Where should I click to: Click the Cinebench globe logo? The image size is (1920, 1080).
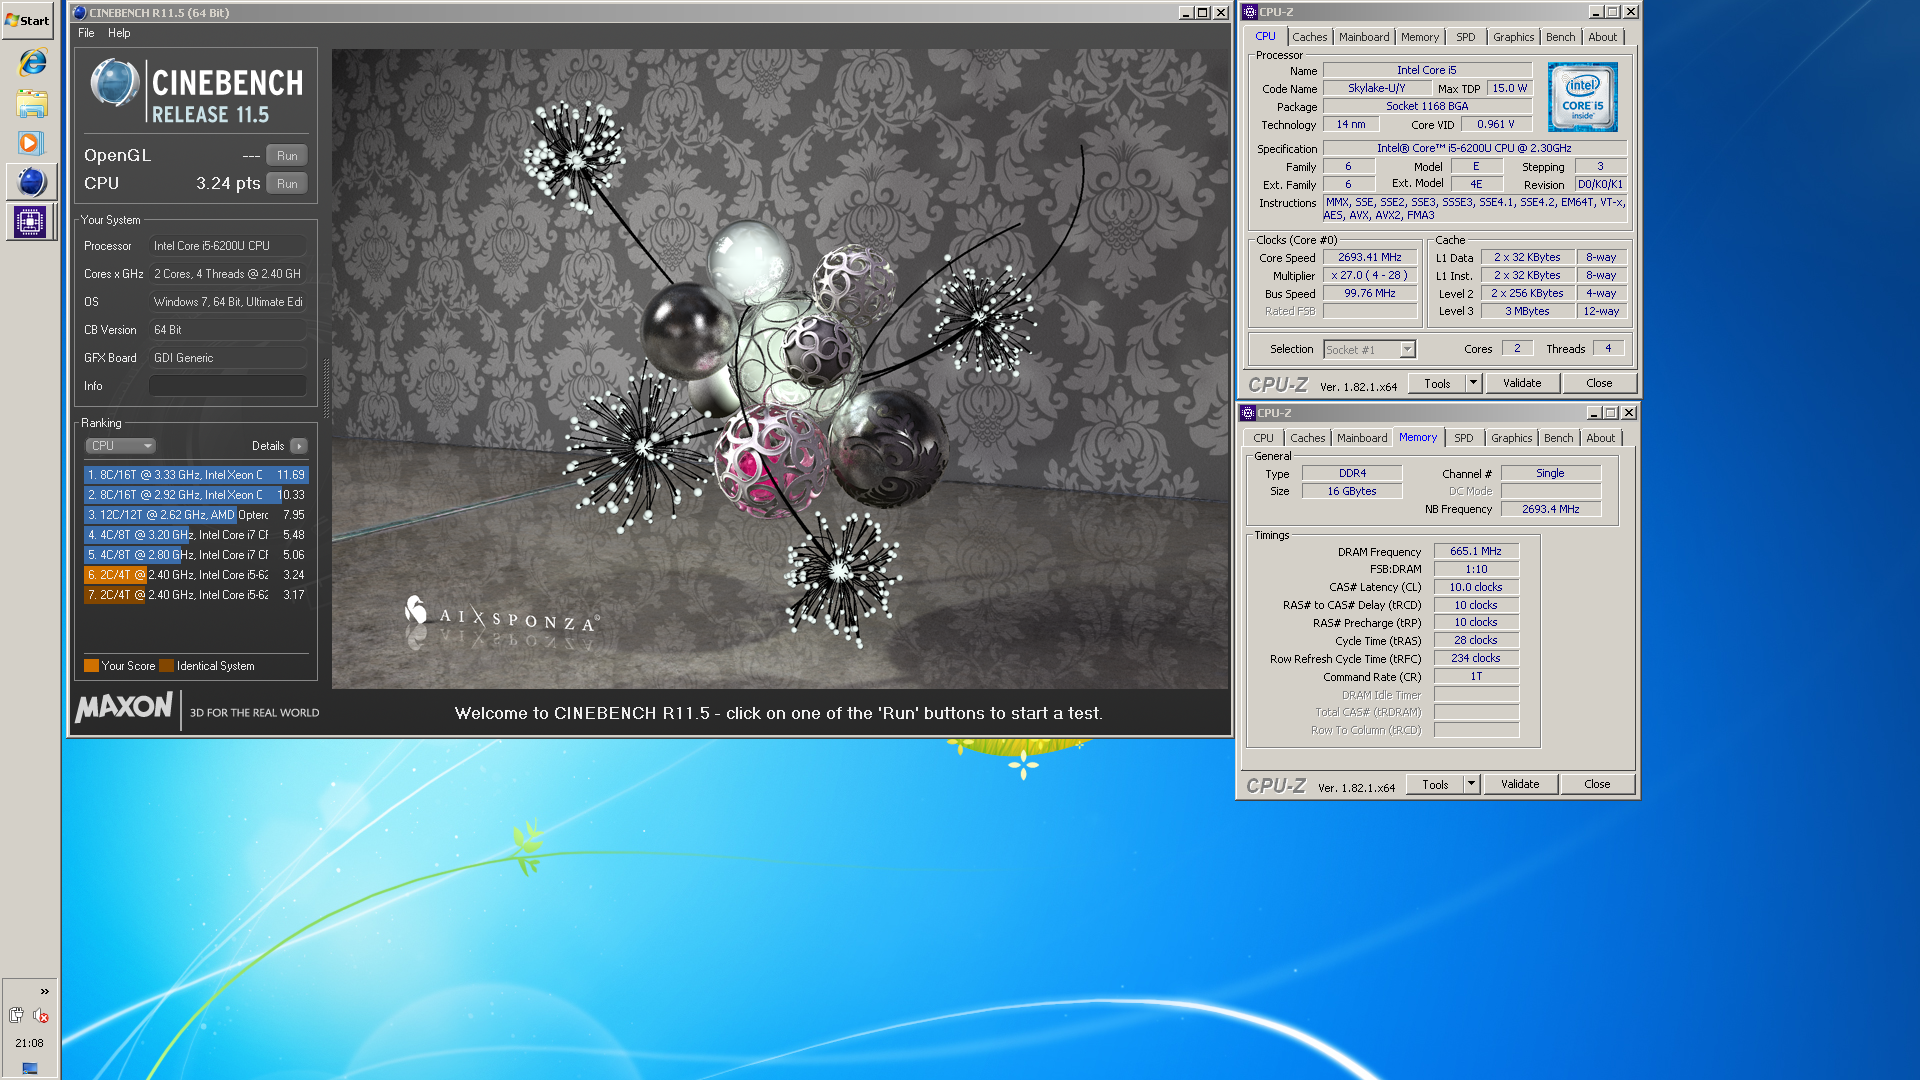coord(115,83)
